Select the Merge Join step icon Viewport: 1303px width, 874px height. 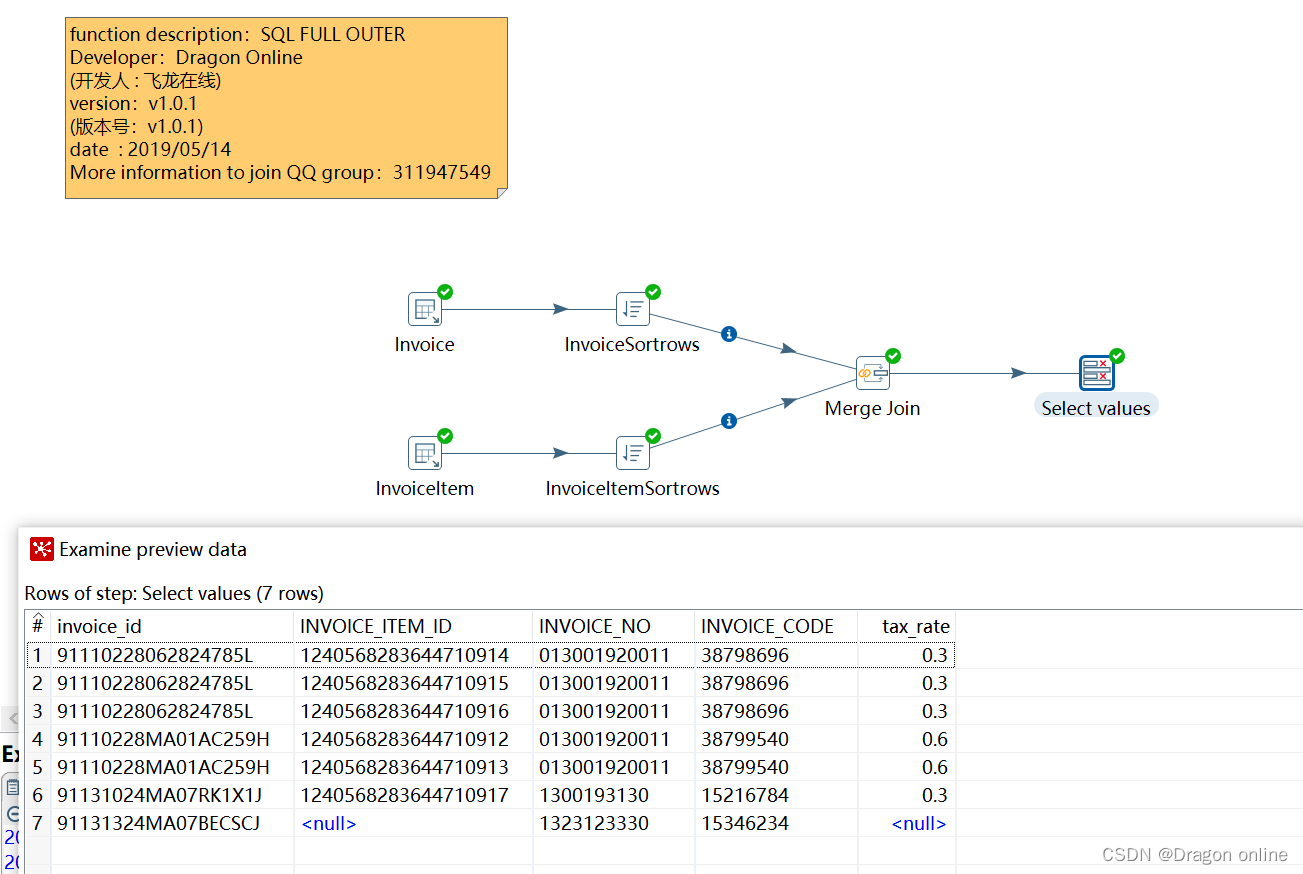[x=873, y=374]
